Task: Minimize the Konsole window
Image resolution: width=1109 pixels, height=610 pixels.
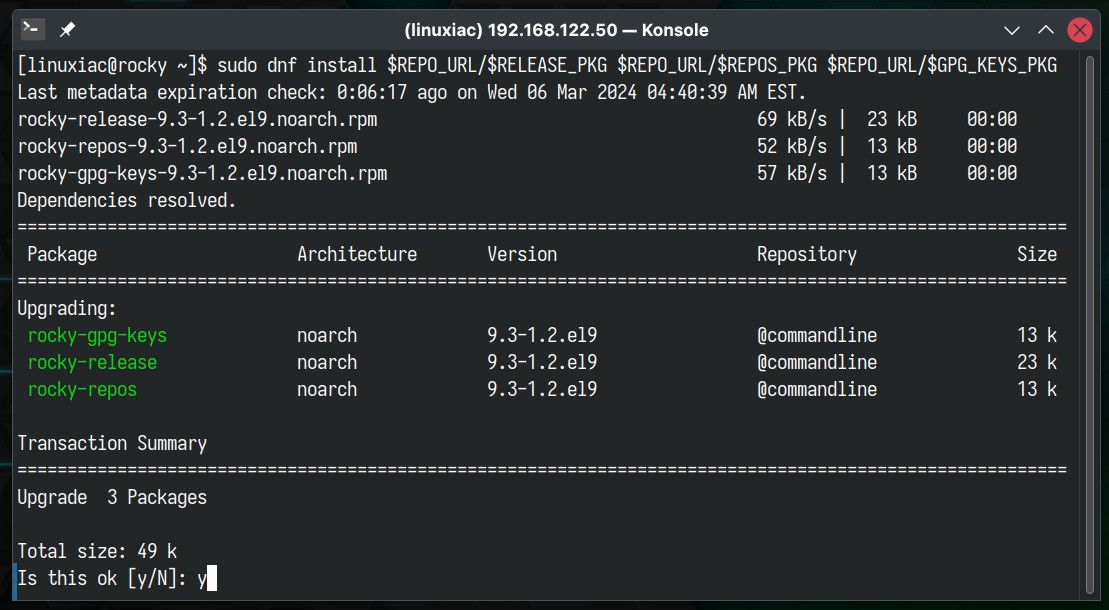Action: 1012,30
